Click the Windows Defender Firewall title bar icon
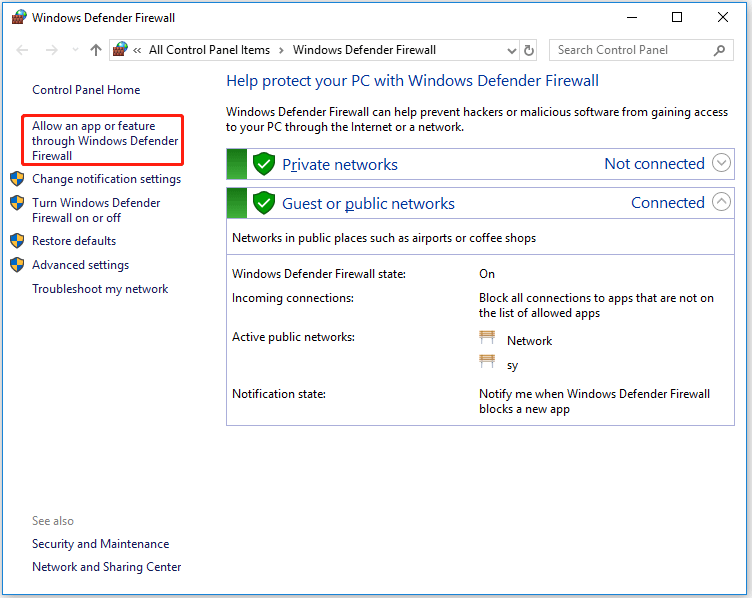 tap(18, 17)
